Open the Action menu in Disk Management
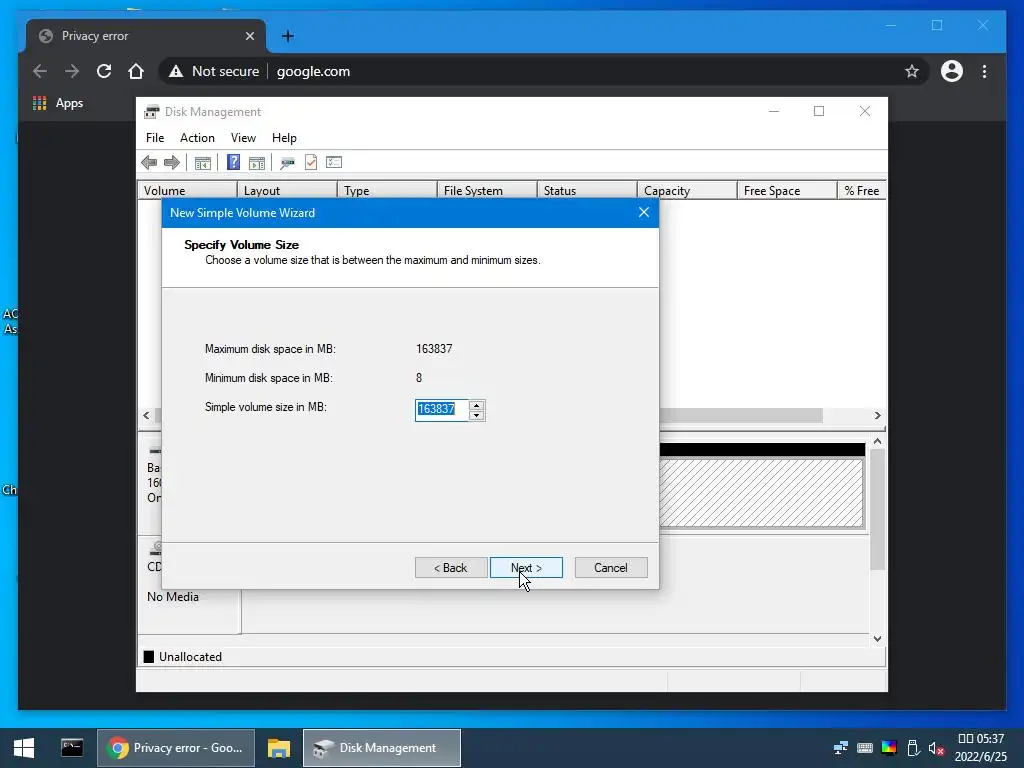The width and height of the screenshot is (1024, 768). [197, 138]
